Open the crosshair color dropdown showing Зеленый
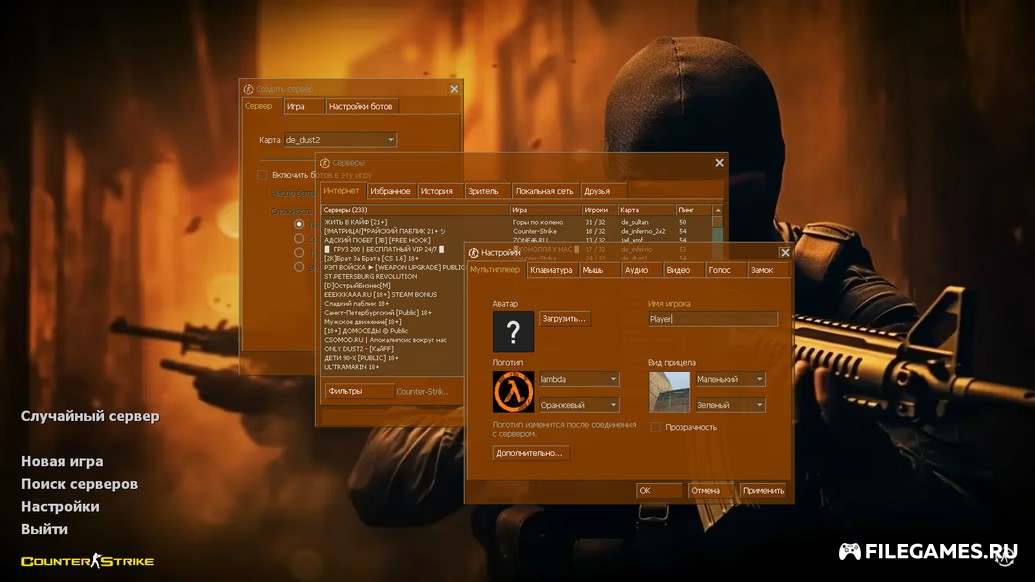Screen dimensions: 1035x582 [x=730, y=404]
